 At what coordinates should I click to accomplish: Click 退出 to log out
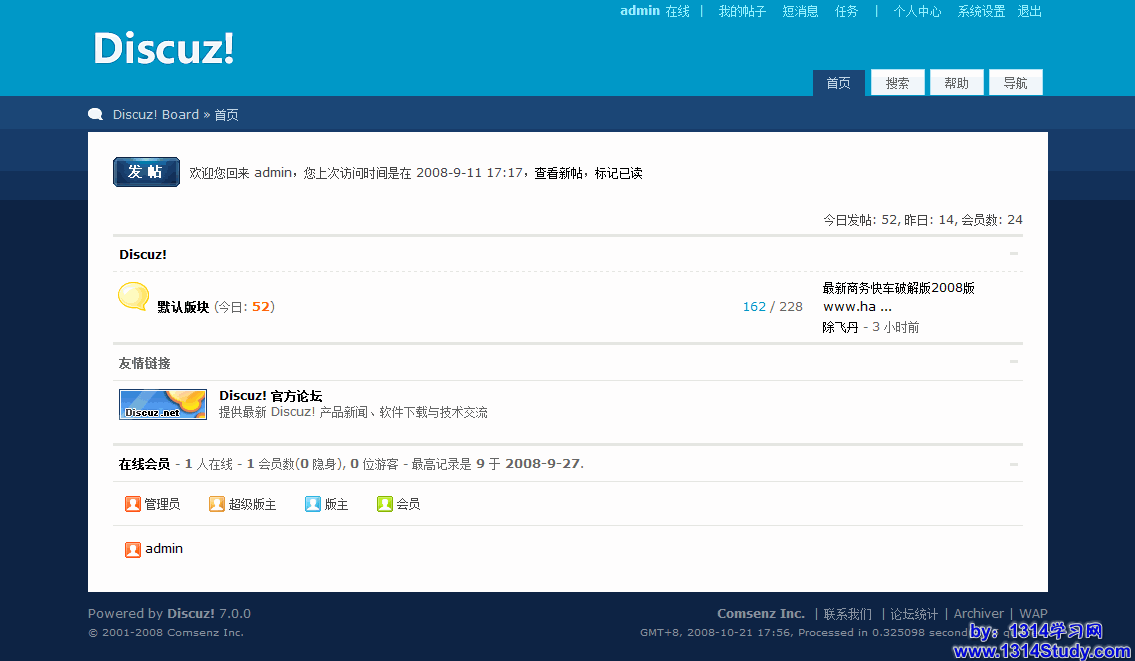click(x=1030, y=11)
